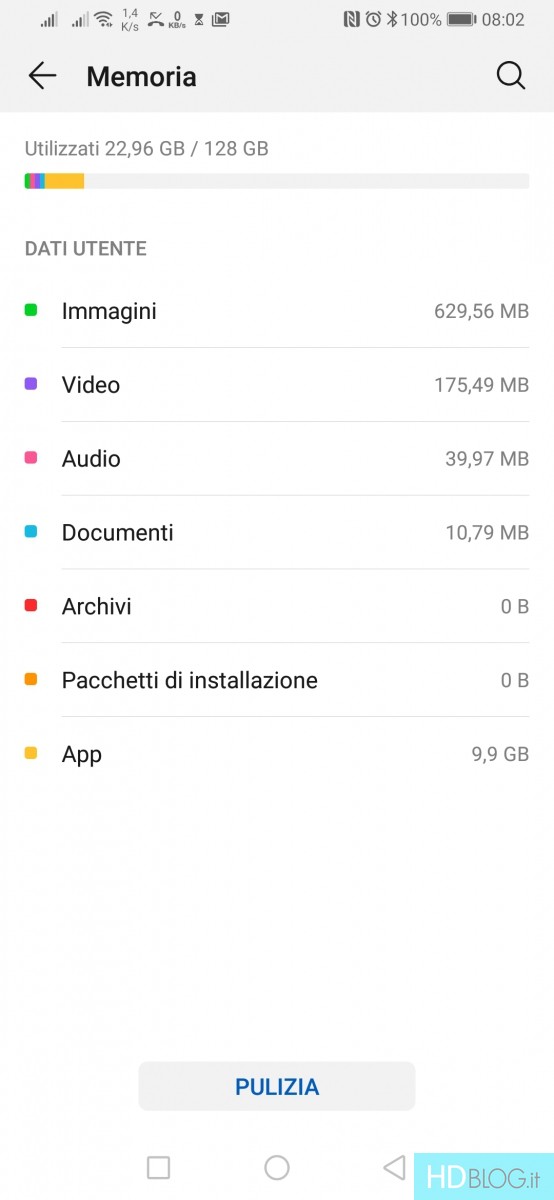Open Pacchetti di installazione
Screen dimensions: 554x1200
click(277, 681)
